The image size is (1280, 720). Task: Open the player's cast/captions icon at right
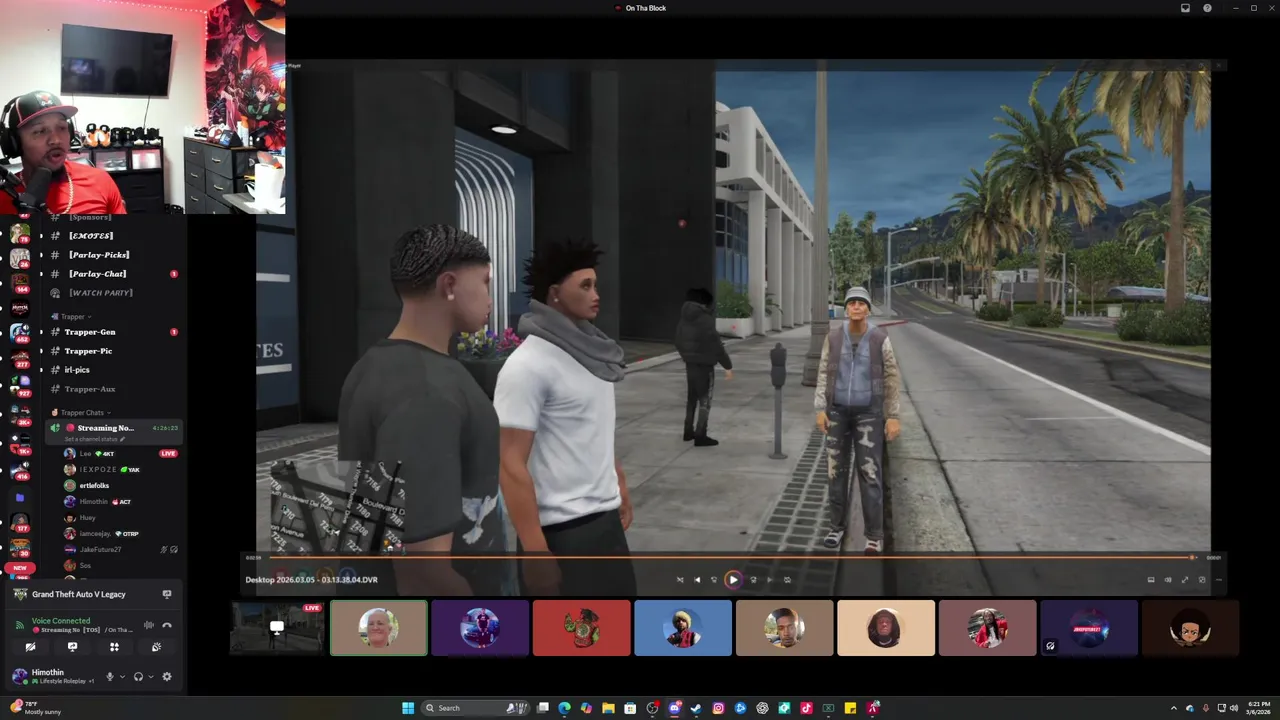1151,580
